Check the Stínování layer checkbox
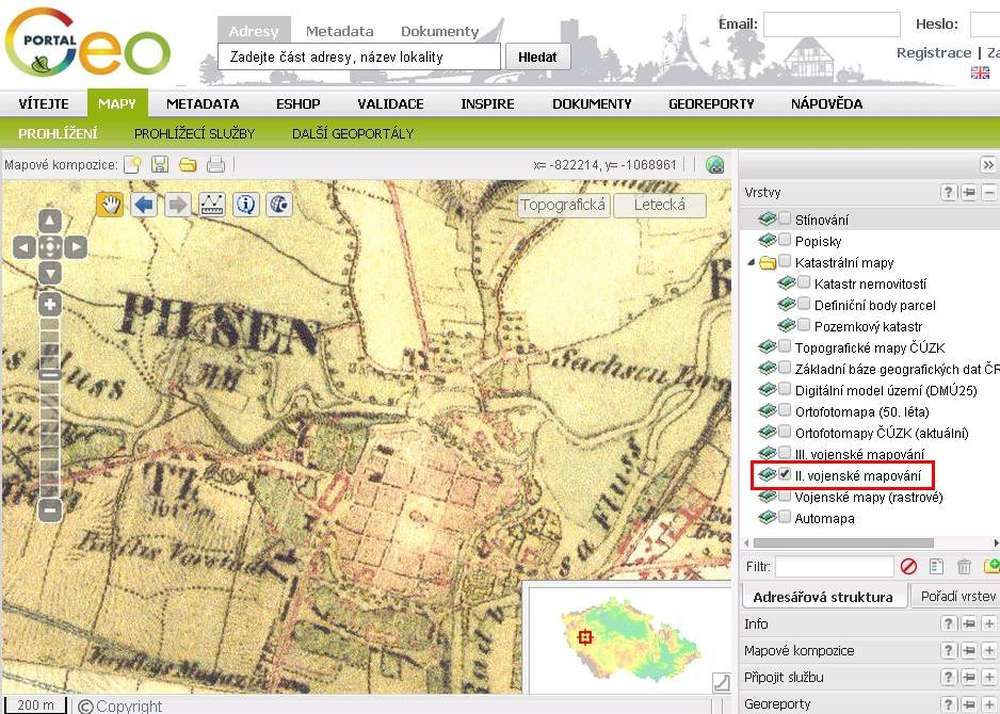The height and width of the screenshot is (714, 1000). pyautogui.click(x=785, y=218)
